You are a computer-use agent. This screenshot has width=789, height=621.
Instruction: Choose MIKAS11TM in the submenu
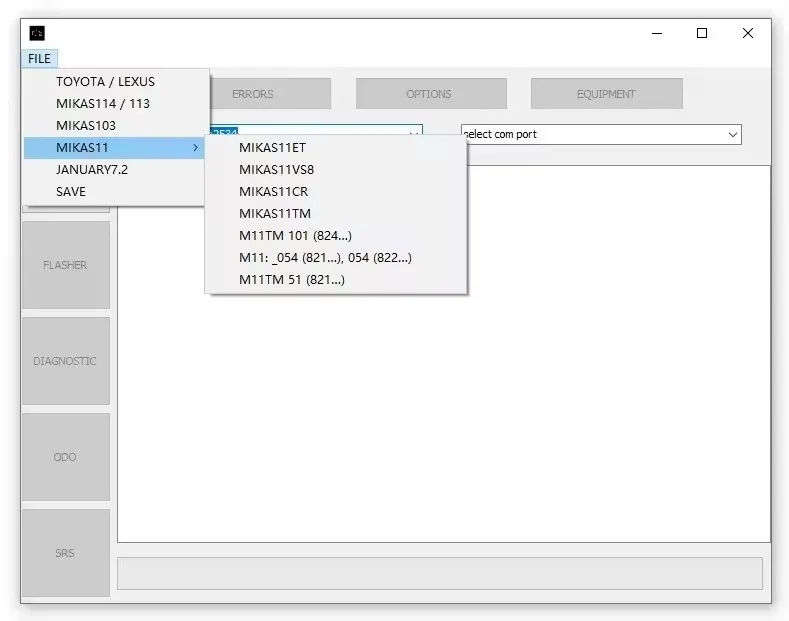336,214
